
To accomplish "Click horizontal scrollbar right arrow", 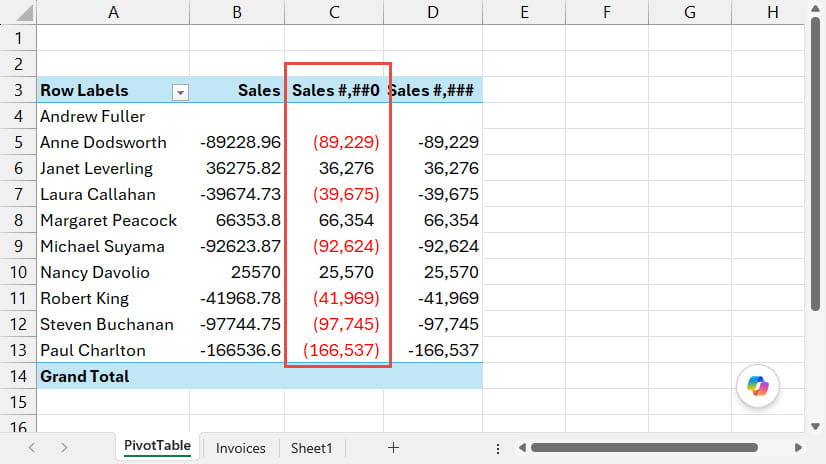I will 798,448.
